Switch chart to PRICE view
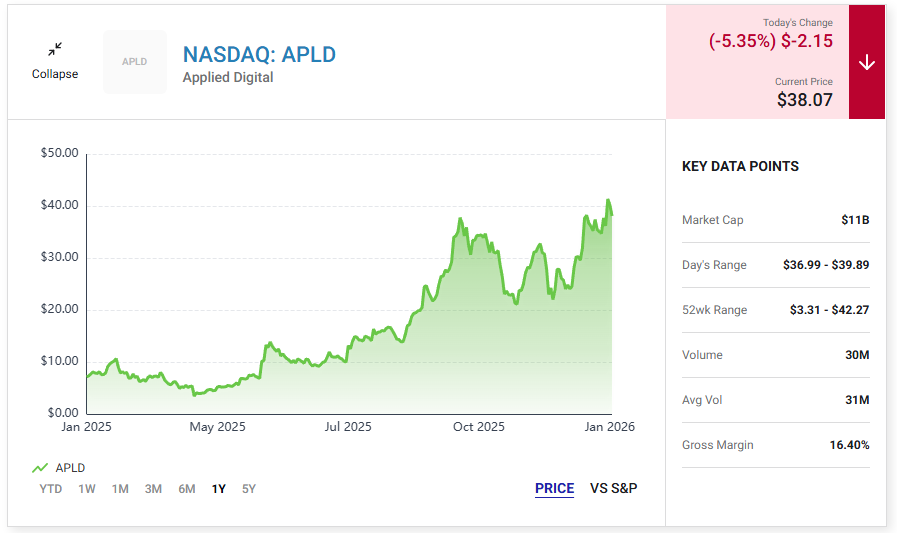This screenshot has width=897, height=533. (x=554, y=488)
